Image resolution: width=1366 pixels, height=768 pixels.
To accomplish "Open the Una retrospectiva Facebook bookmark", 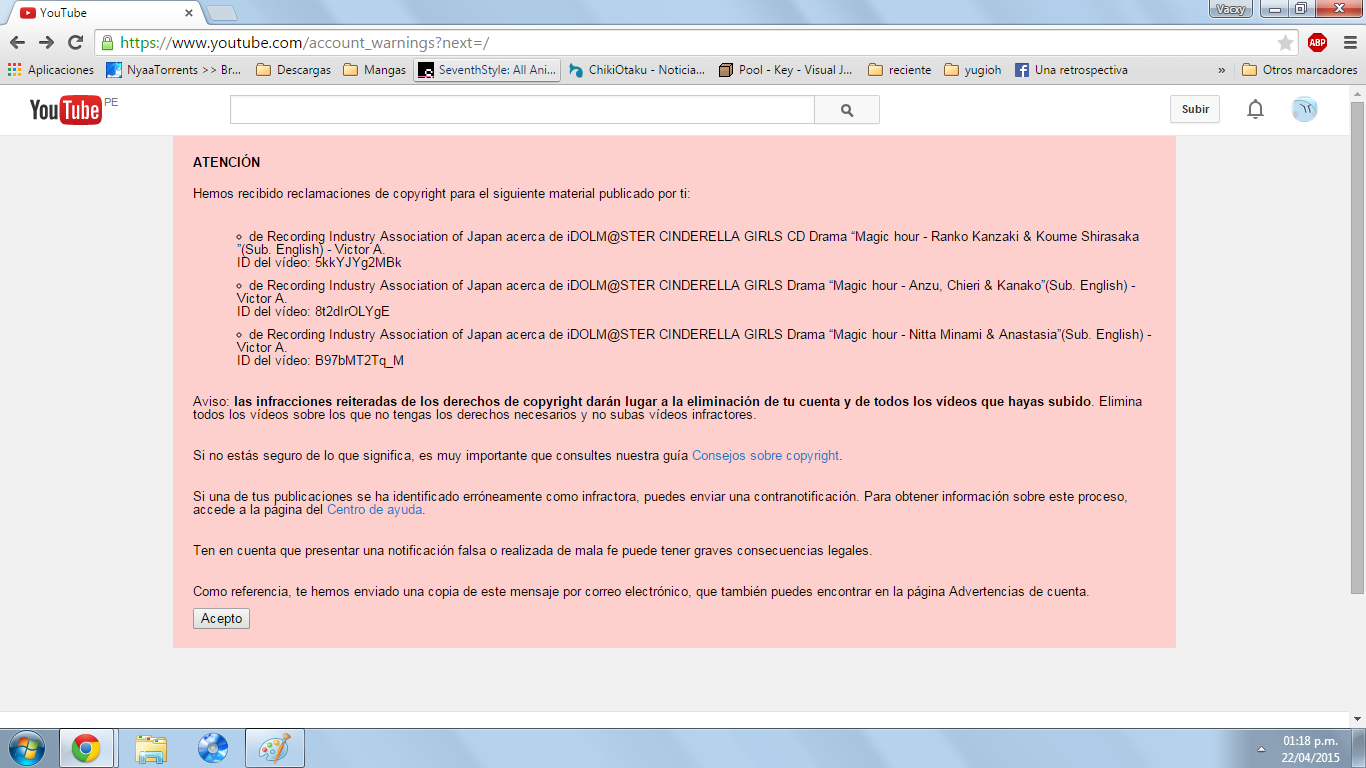I will pos(1071,70).
